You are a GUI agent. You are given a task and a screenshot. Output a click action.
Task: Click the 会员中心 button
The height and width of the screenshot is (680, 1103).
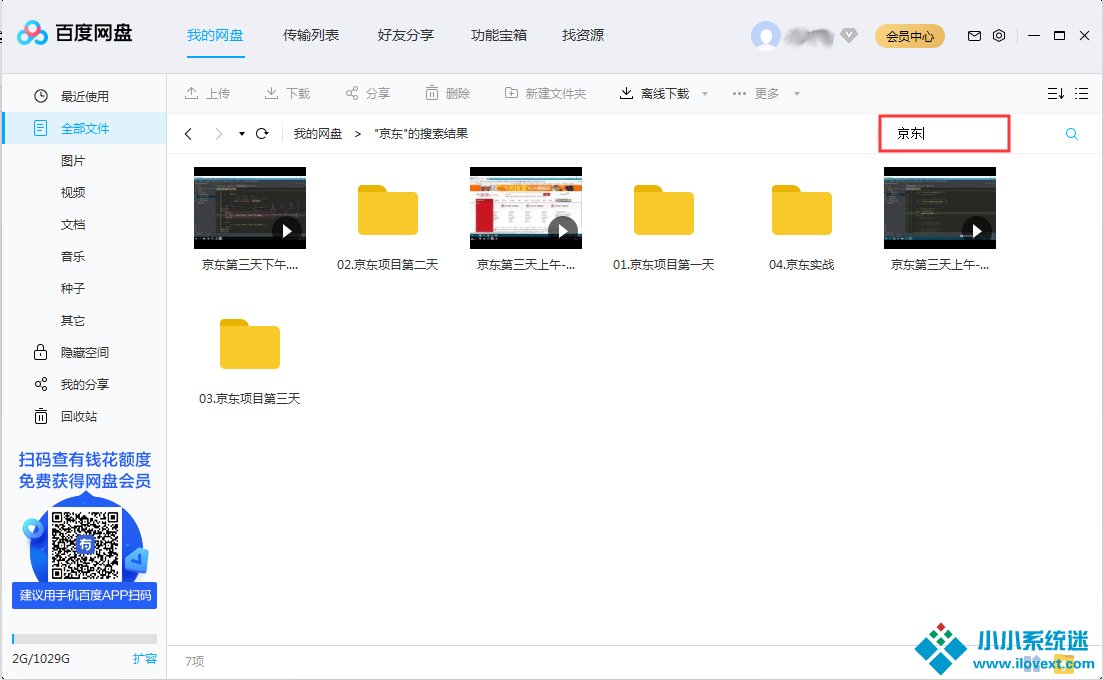click(910, 36)
